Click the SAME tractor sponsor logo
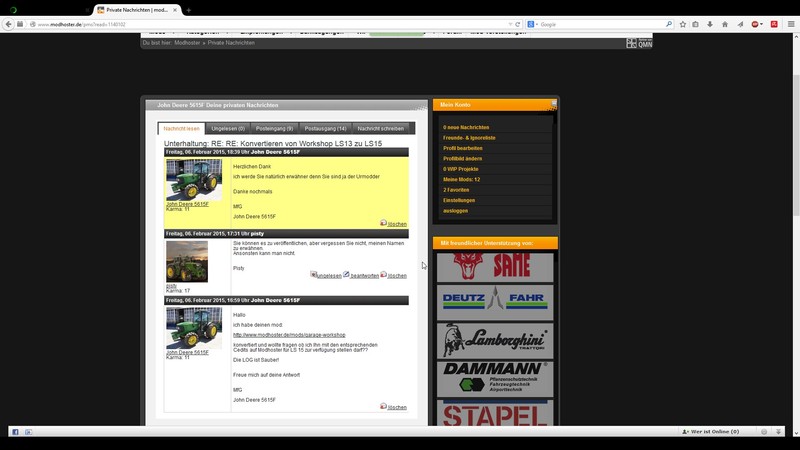This screenshot has height=450, width=800. [495, 267]
